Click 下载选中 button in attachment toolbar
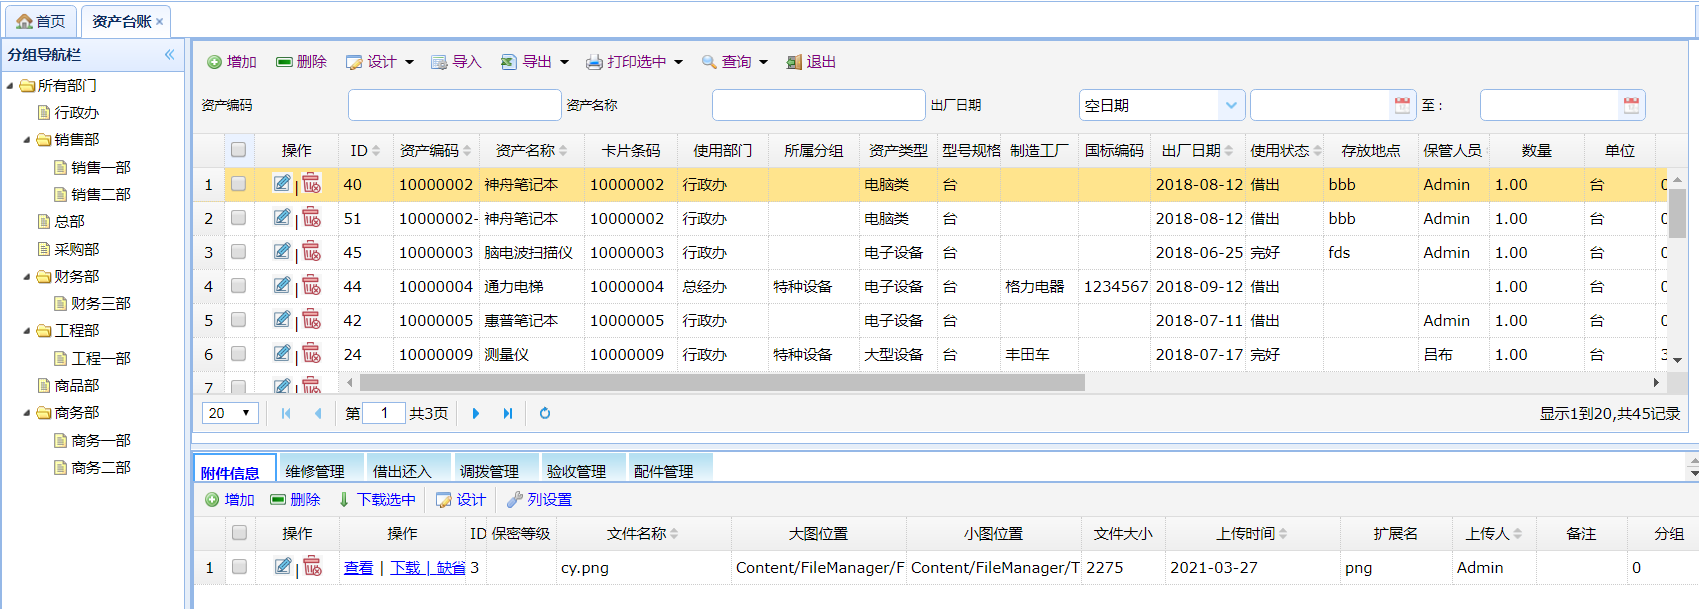Screen dimensions: 1699x609 pos(377,500)
